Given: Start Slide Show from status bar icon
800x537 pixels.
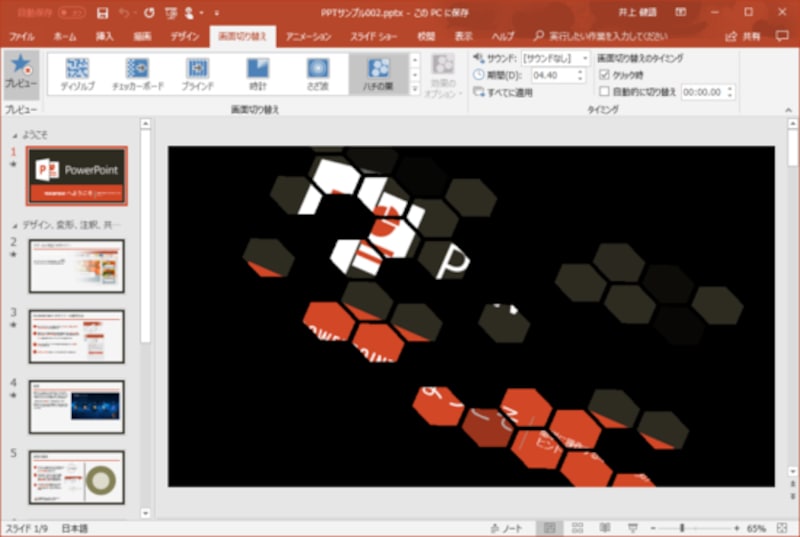Looking at the screenshot, I should point(632,528).
